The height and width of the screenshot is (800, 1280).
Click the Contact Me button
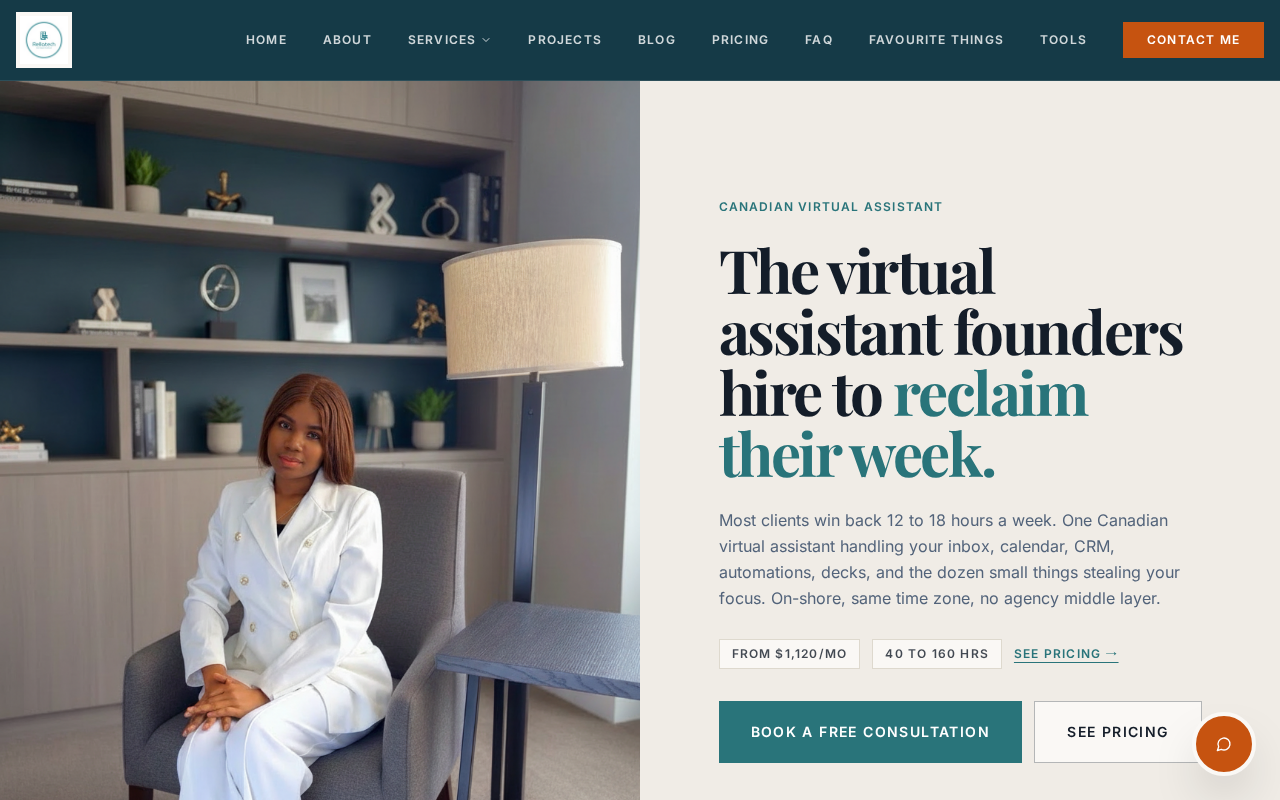tap(1193, 40)
